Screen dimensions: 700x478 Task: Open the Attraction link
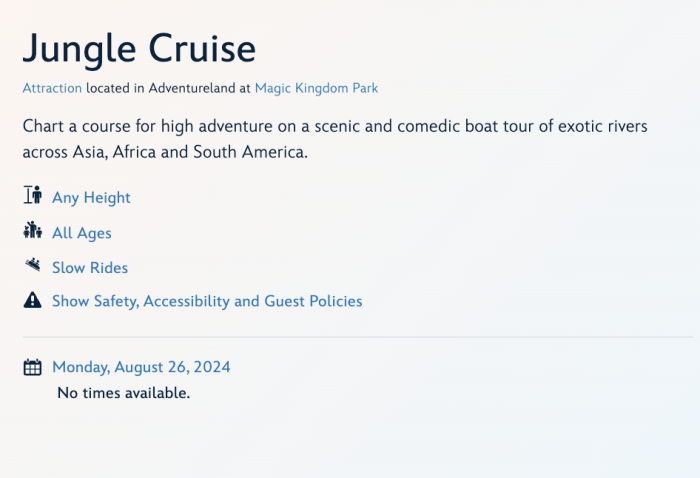[x=52, y=88]
